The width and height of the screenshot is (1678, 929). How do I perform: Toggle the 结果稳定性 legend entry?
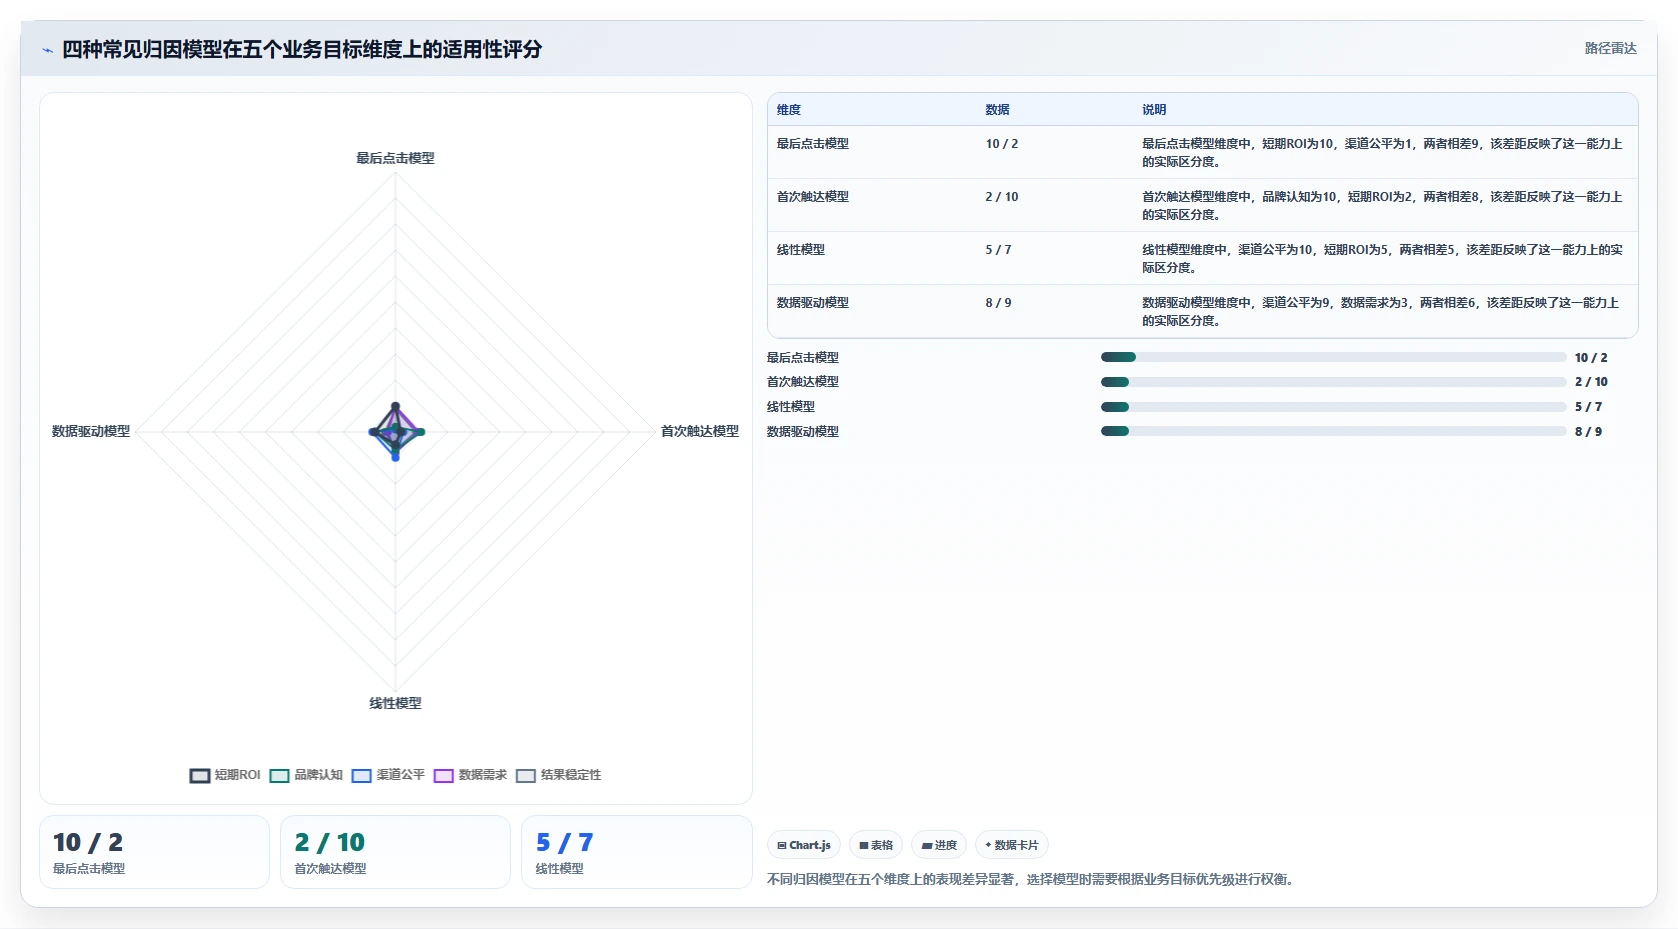(558, 775)
